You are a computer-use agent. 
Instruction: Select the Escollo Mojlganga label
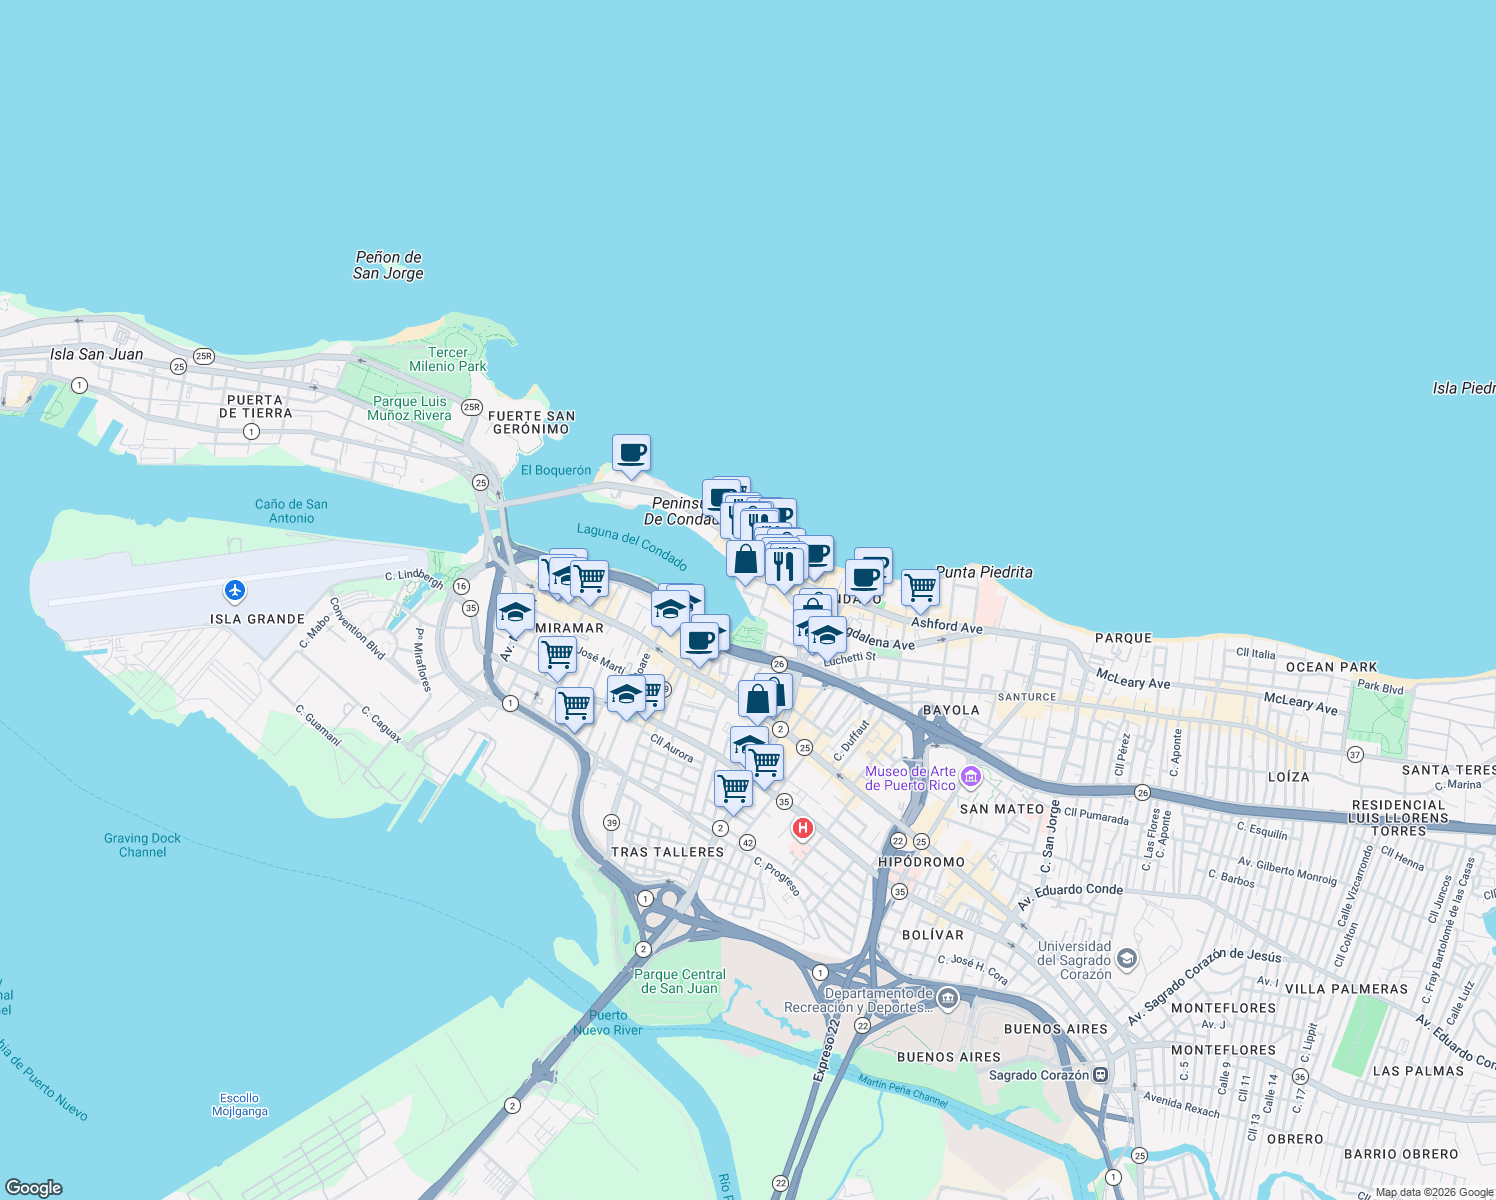[x=240, y=1104]
